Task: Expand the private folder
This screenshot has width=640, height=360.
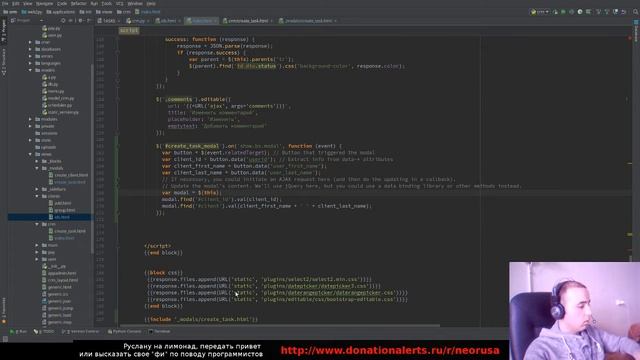Action: pos(30,126)
